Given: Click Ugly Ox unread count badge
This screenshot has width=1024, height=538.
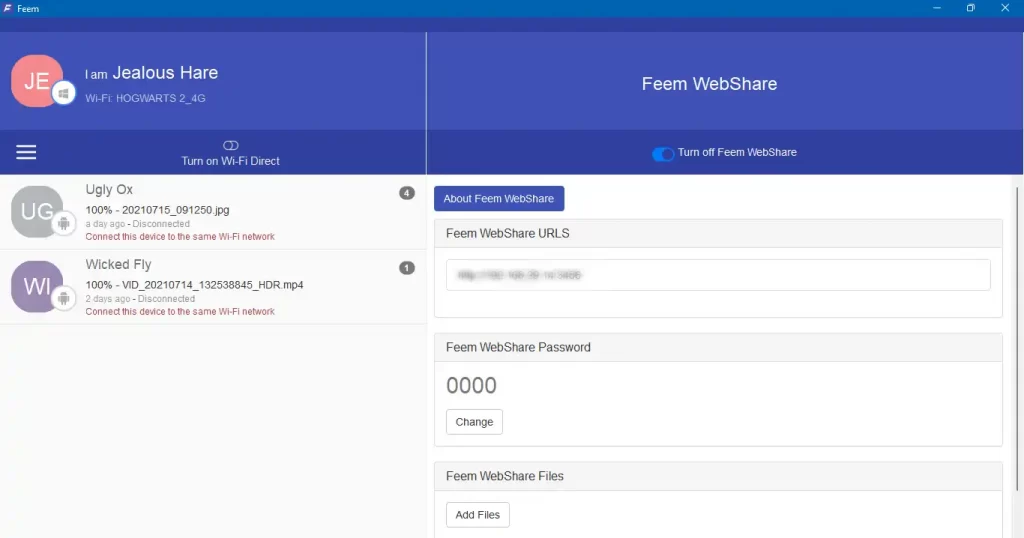Looking at the screenshot, I should coord(407,193).
